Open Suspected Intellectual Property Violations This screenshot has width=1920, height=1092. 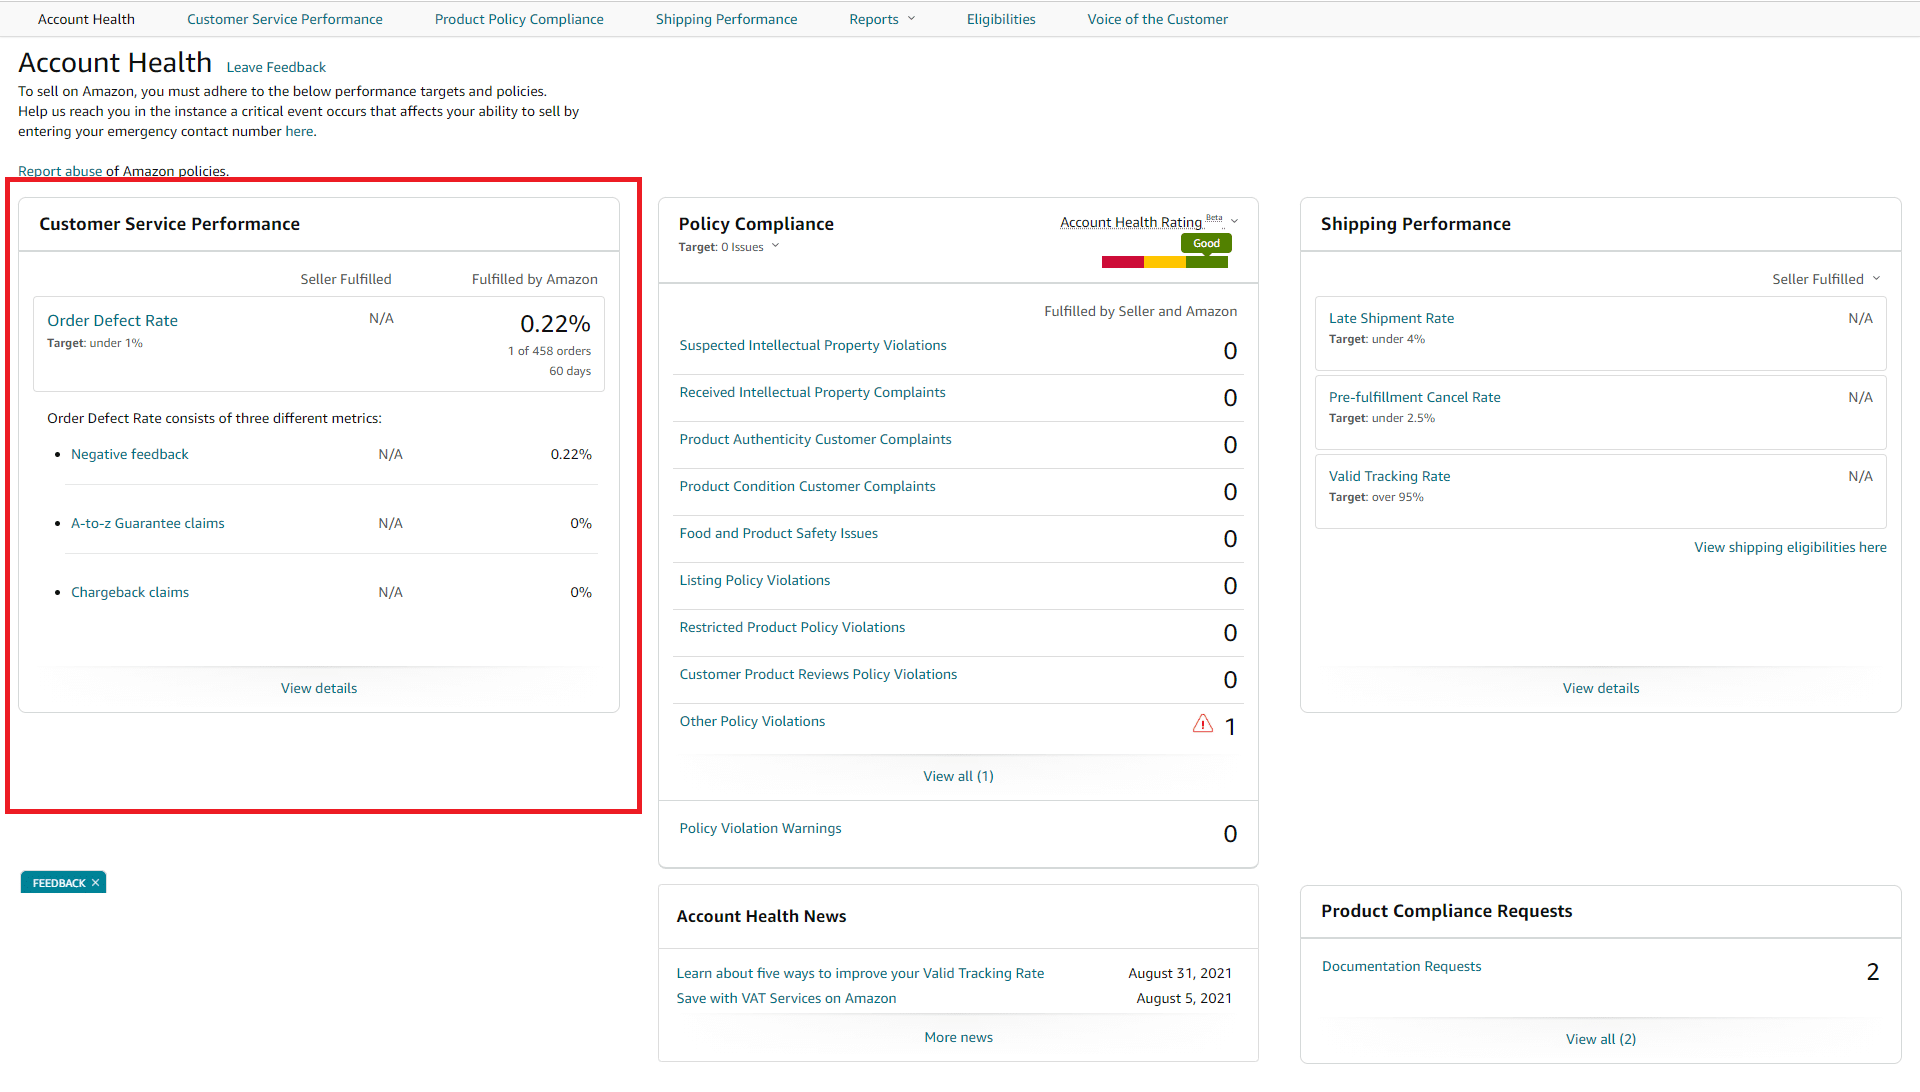pos(813,345)
